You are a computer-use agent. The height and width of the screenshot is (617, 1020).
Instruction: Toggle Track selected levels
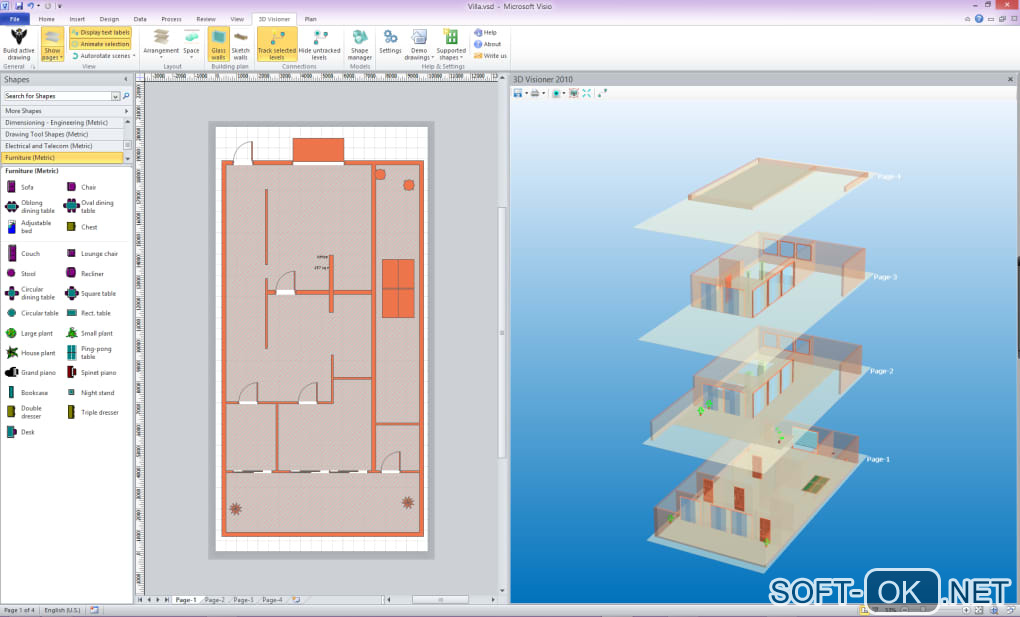click(x=277, y=44)
